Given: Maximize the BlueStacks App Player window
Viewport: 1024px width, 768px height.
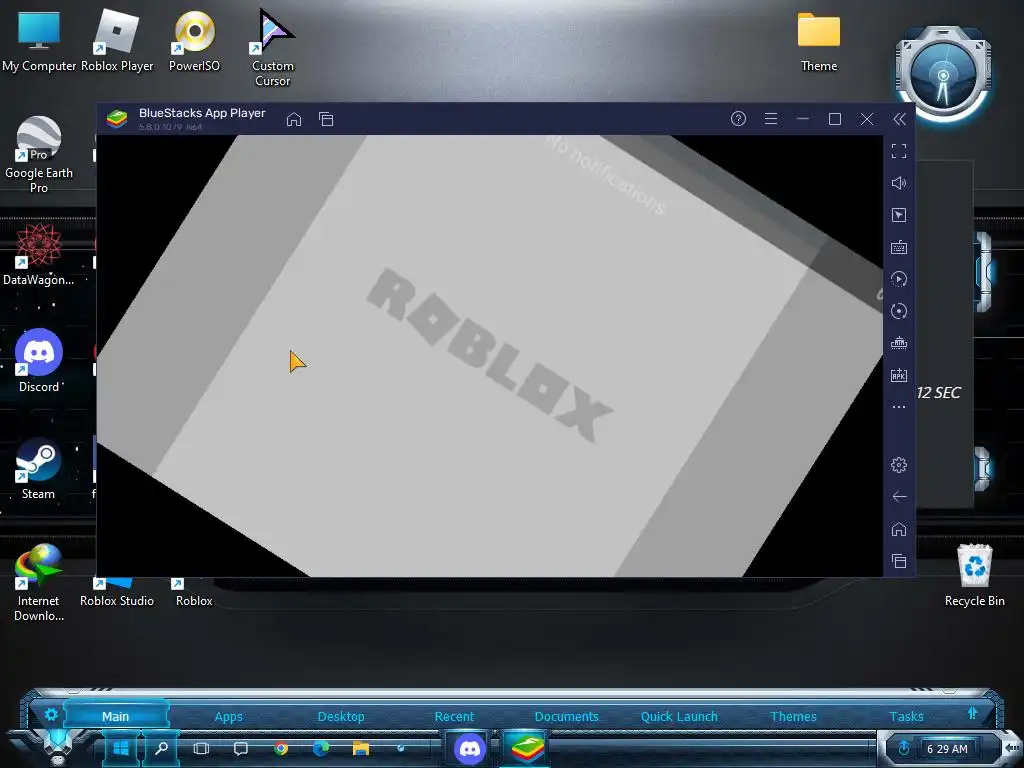Looking at the screenshot, I should (835, 119).
